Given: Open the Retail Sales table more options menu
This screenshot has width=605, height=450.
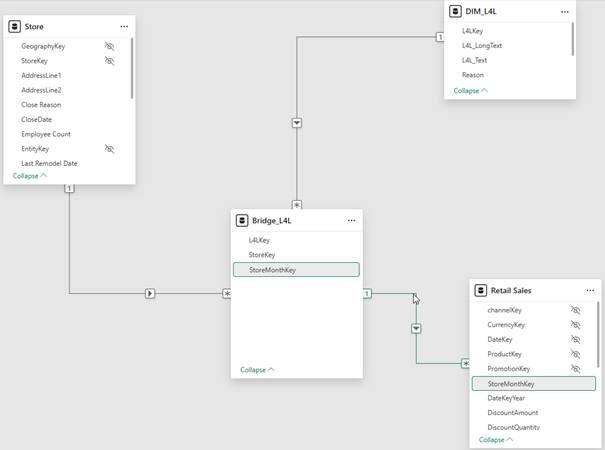Looking at the screenshot, I should coord(590,290).
